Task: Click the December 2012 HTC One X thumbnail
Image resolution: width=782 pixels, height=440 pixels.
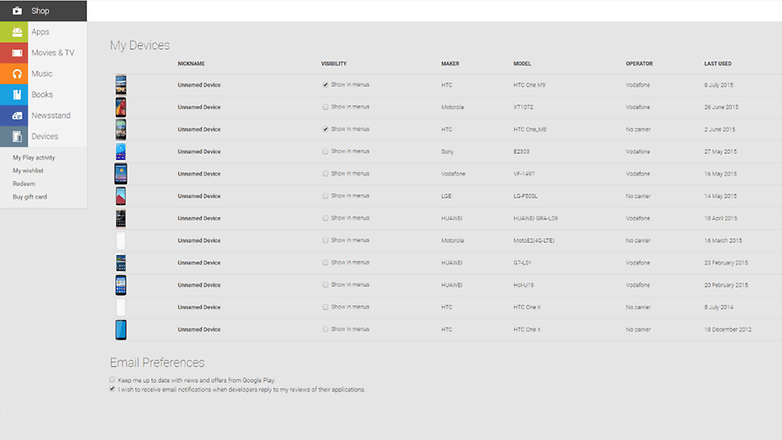Action: tap(121, 330)
